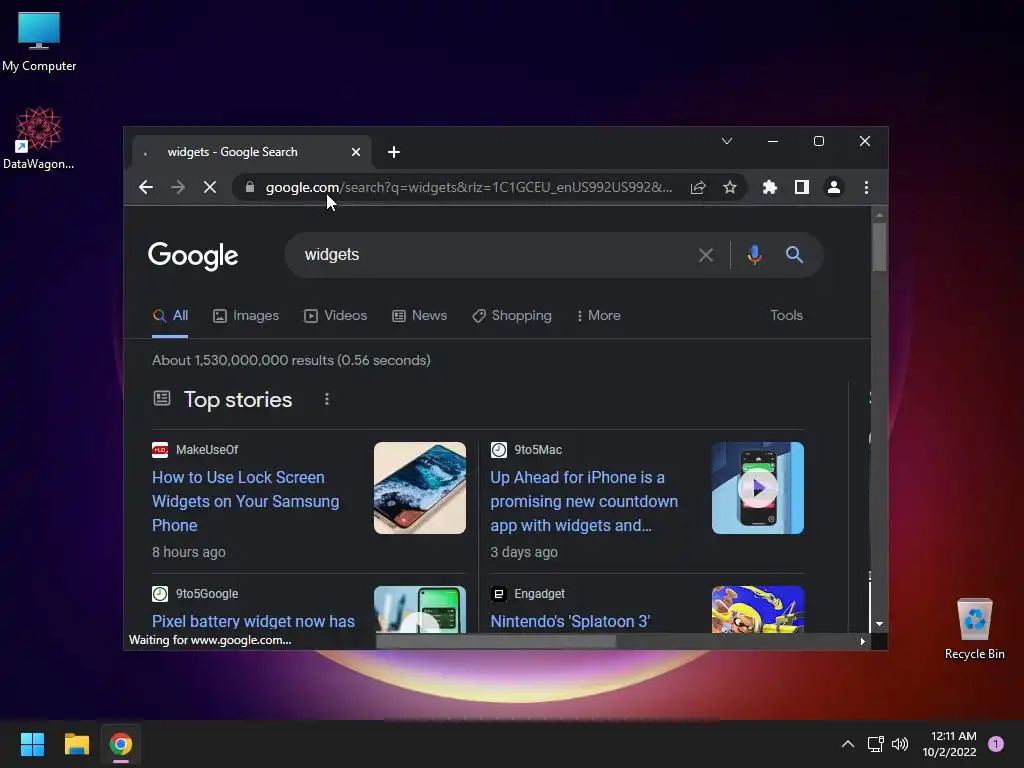Switch to the Images tab
The image size is (1024, 768).
(246, 315)
